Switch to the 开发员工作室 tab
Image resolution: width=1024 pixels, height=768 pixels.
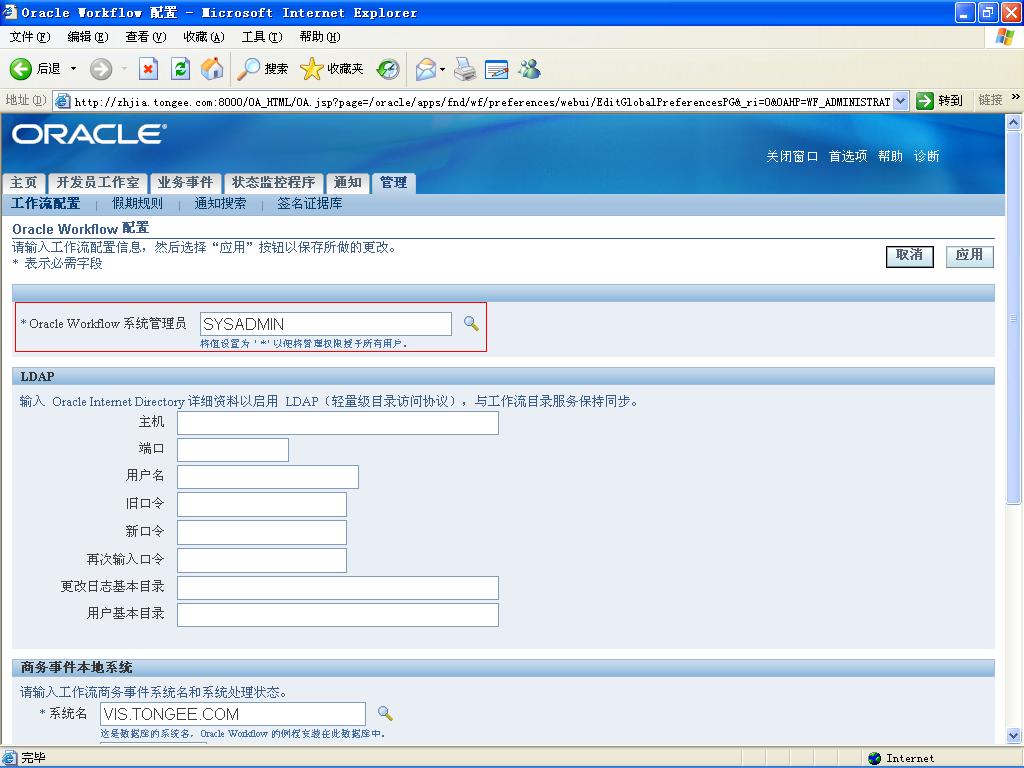tap(97, 183)
